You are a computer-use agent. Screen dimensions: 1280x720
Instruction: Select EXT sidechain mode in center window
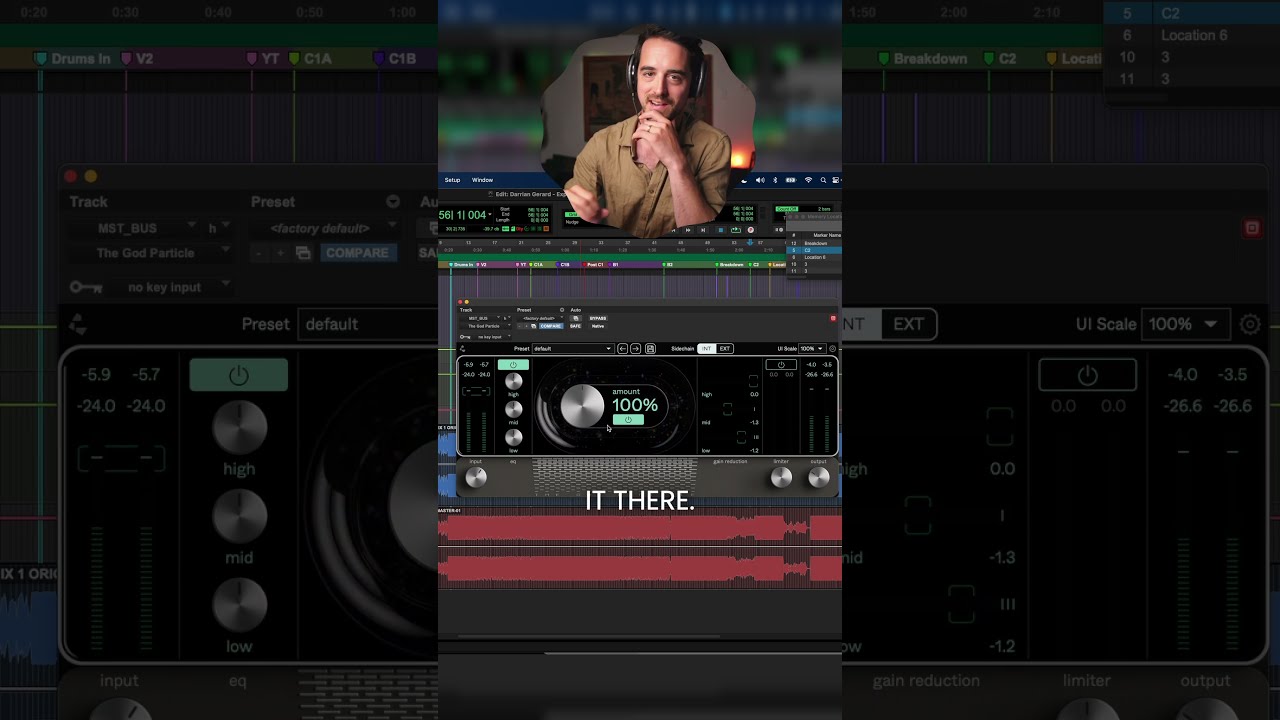(x=725, y=349)
